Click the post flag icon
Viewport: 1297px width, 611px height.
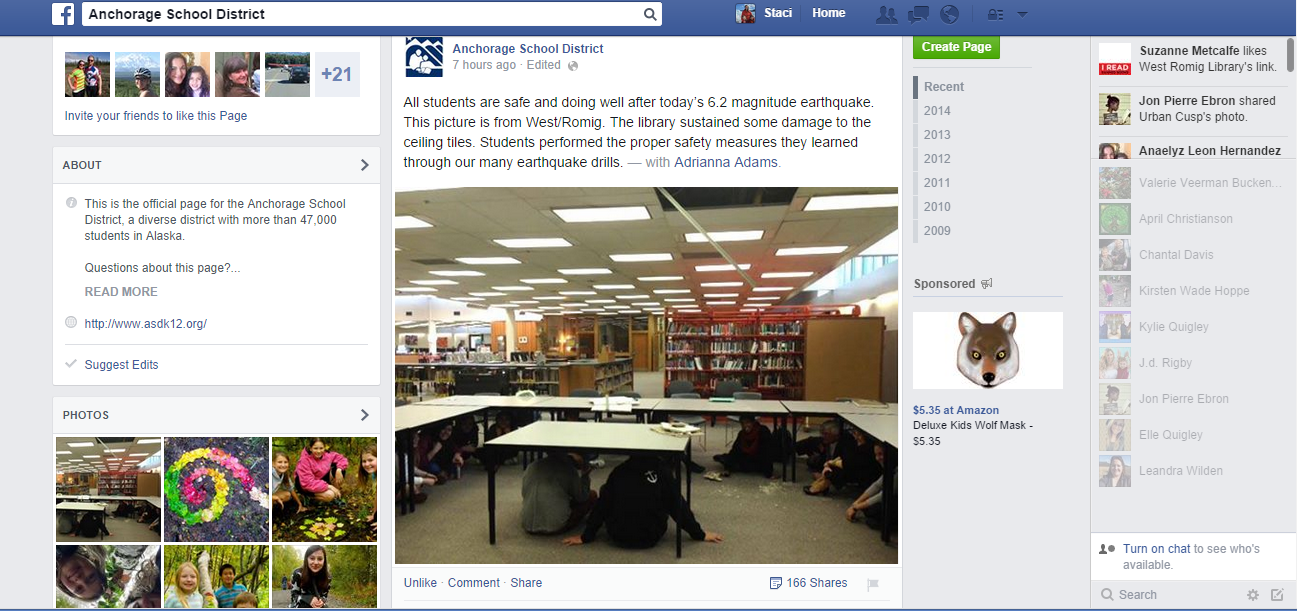coord(872,584)
